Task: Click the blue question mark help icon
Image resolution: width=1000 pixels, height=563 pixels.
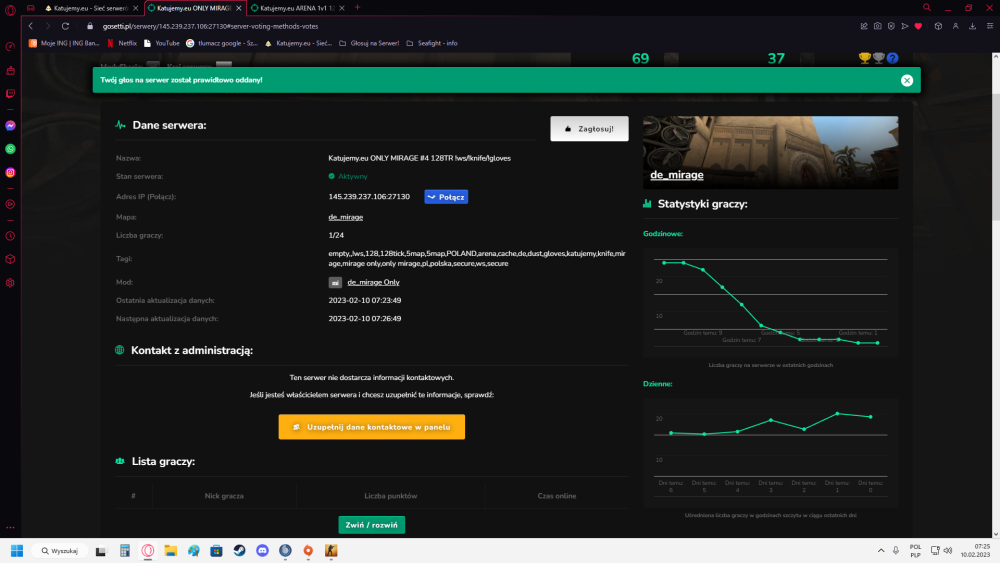Action: [x=893, y=58]
